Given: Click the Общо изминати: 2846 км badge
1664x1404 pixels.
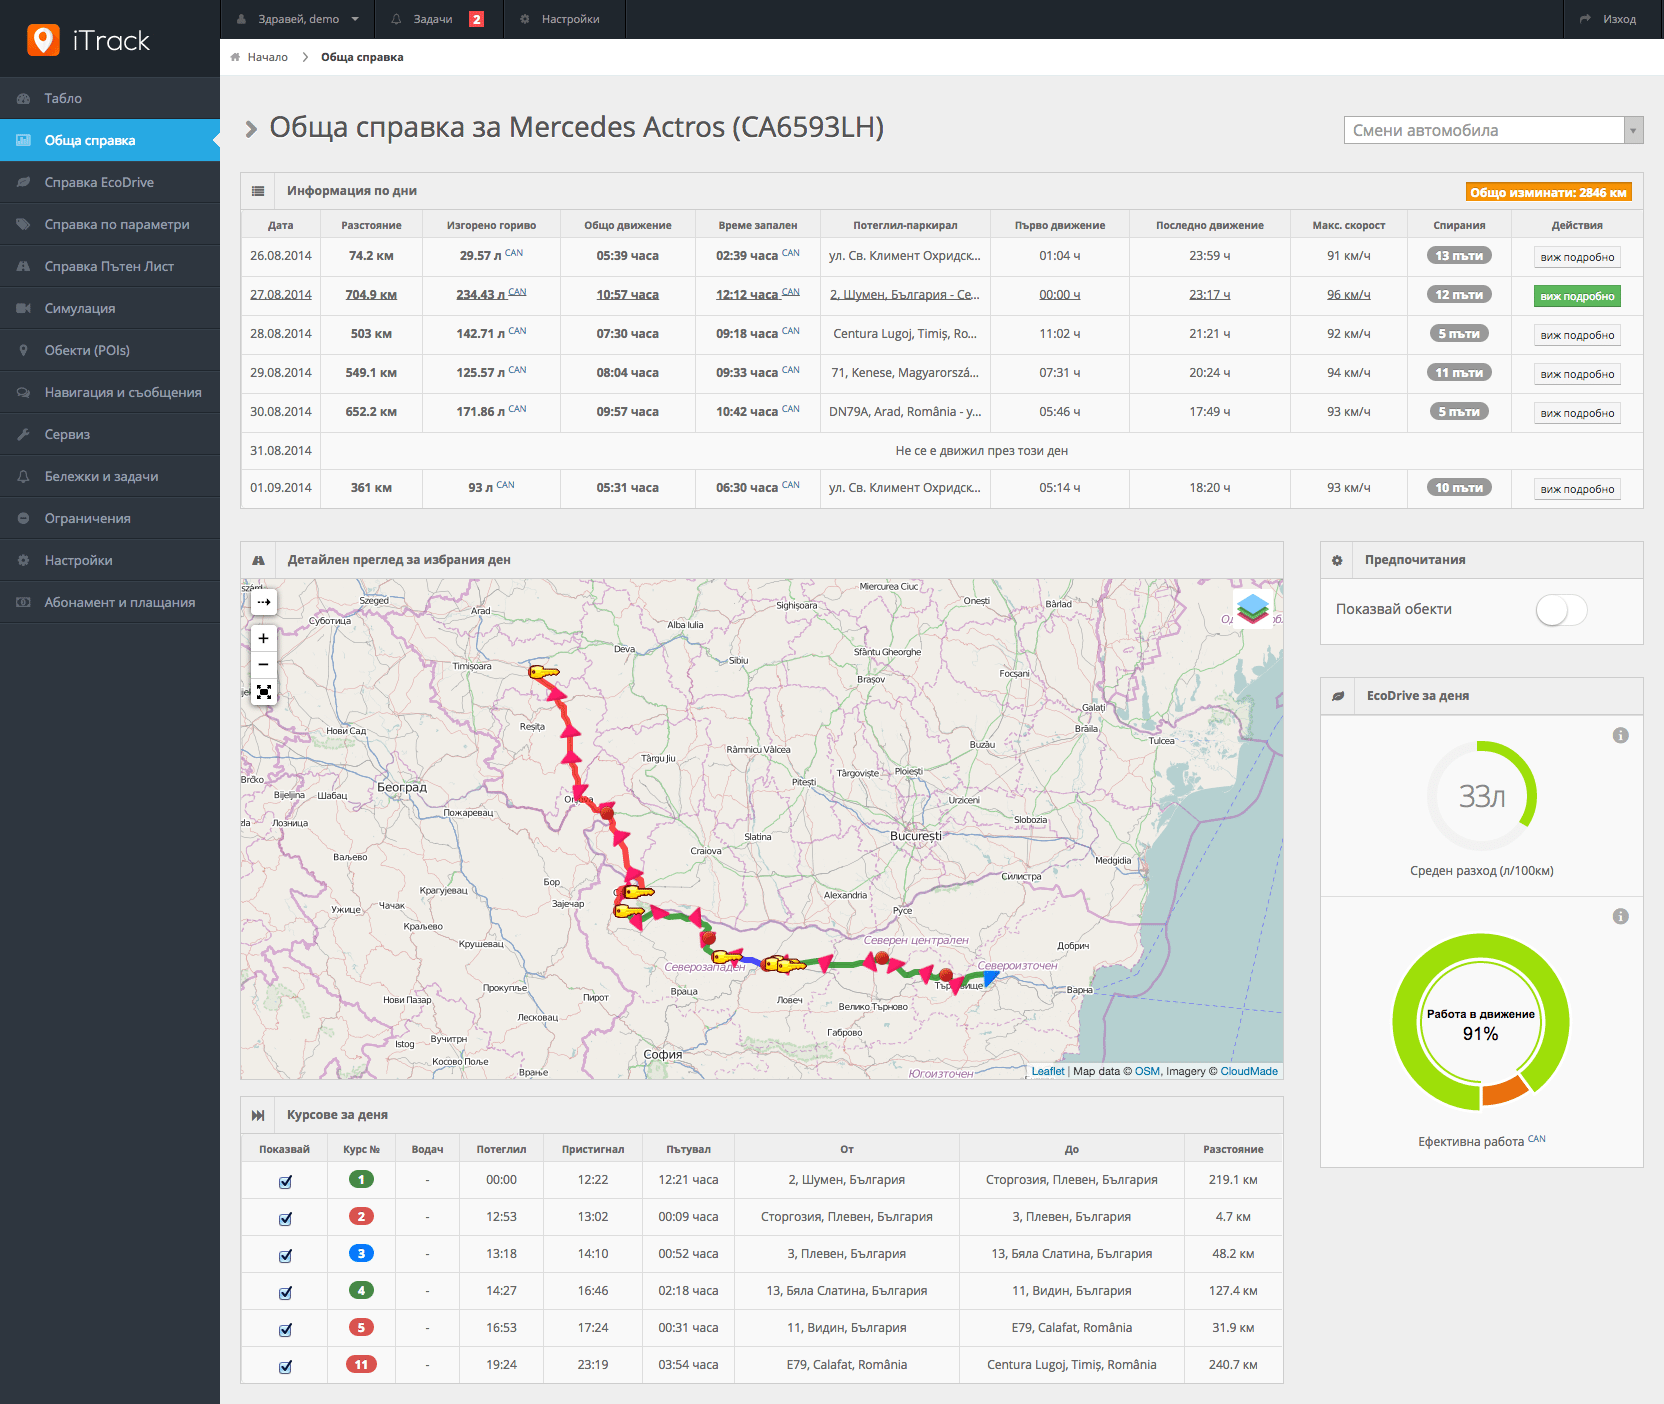Looking at the screenshot, I should click(1548, 192).
